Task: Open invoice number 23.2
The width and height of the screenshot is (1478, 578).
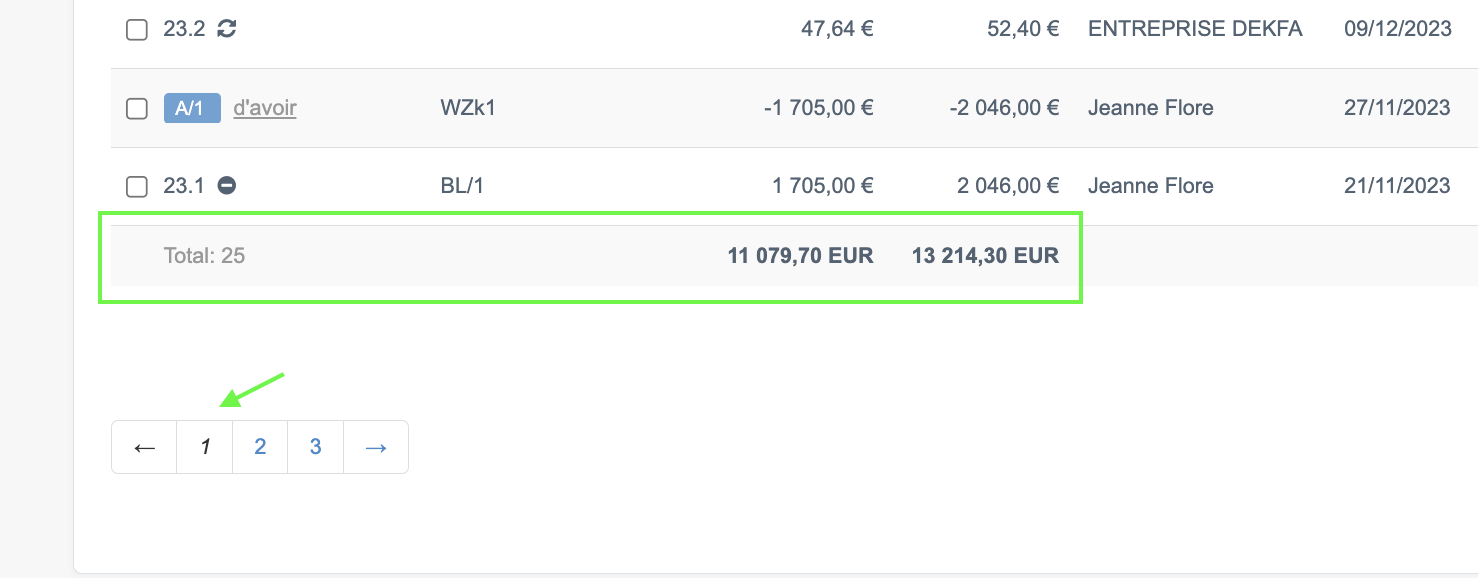Action: point(184,29)
